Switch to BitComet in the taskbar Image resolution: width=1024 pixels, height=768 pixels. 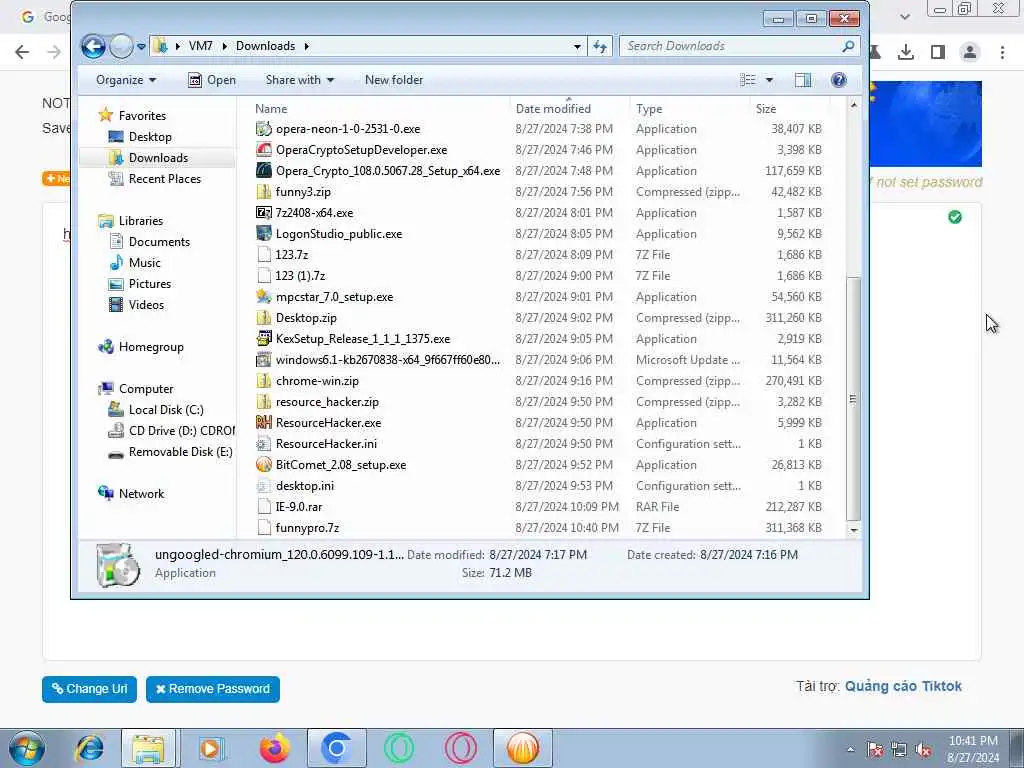(x=522, y=748)
